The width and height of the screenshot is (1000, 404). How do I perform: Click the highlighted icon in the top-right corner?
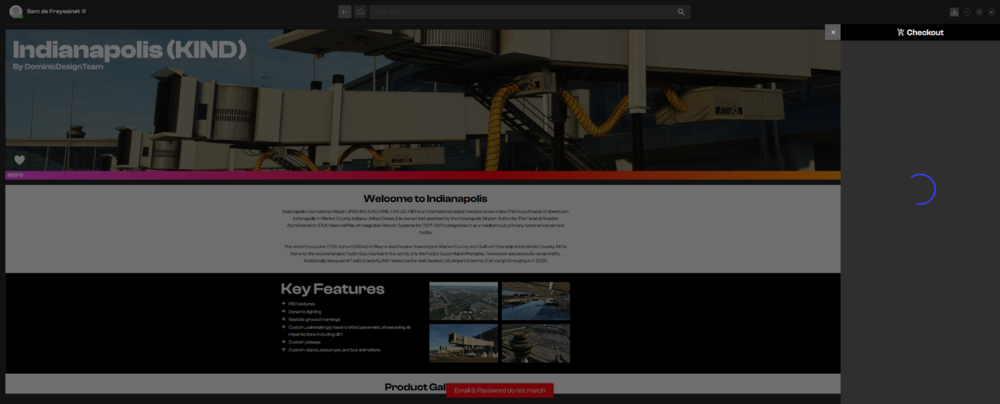954,12
